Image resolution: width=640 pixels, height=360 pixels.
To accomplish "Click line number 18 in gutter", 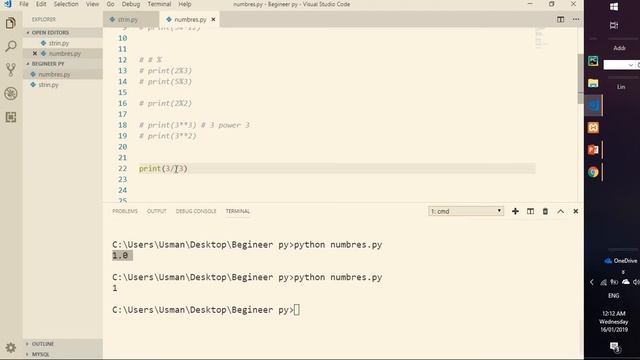I will (122, 125).
